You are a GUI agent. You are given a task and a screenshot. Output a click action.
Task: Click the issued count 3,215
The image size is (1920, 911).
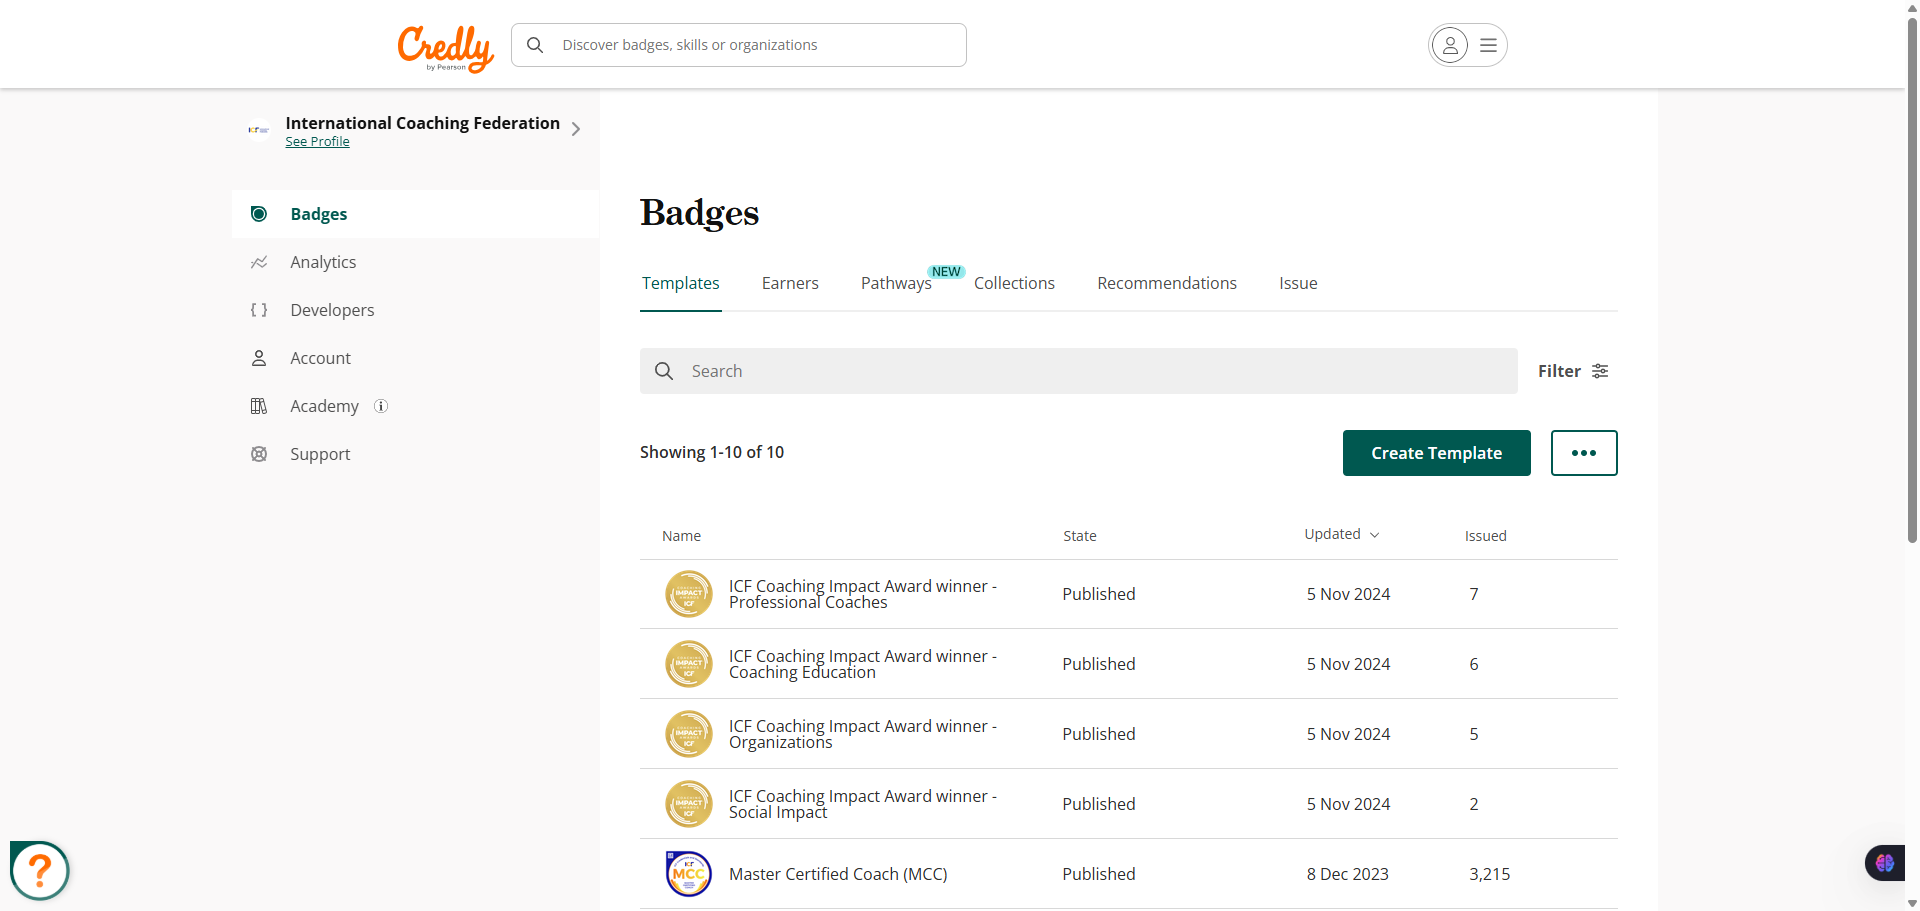tap(1490, 874)
